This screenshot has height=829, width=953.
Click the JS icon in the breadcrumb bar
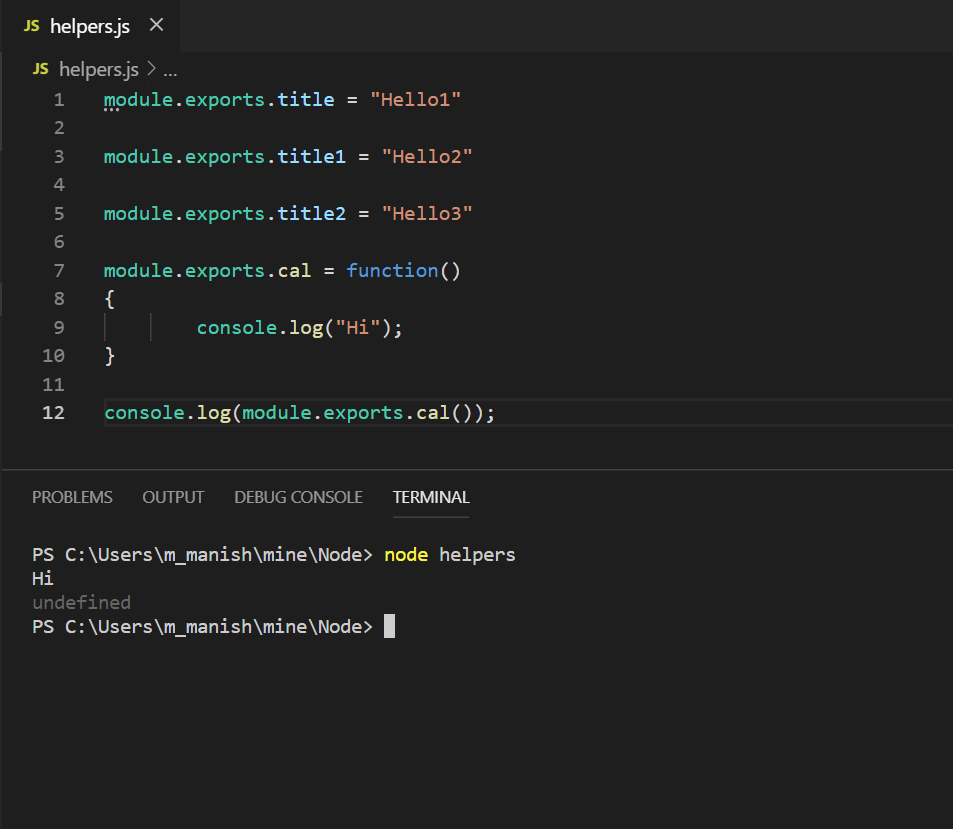[x=39, y=69]
